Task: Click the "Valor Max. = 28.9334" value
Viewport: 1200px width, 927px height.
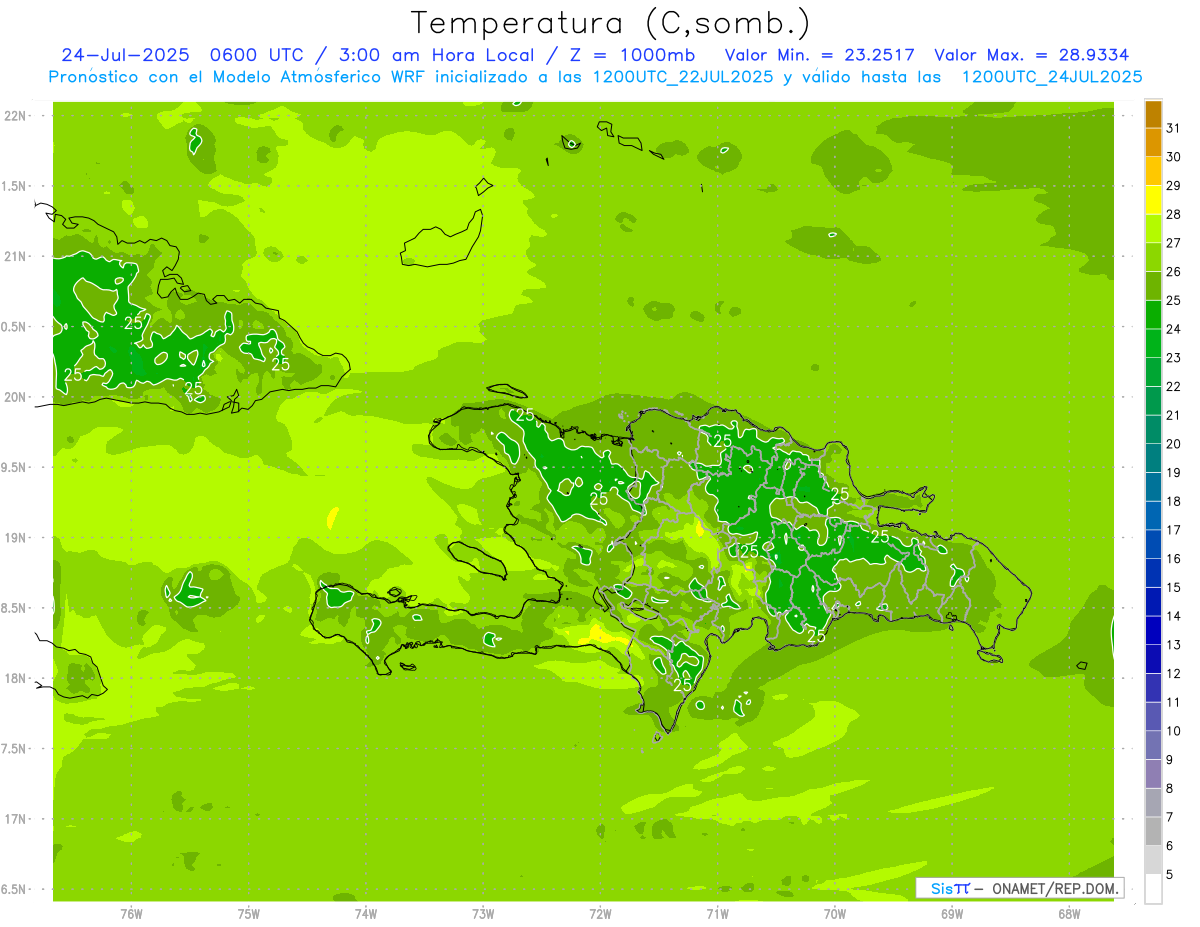Action: (1032, 55)
